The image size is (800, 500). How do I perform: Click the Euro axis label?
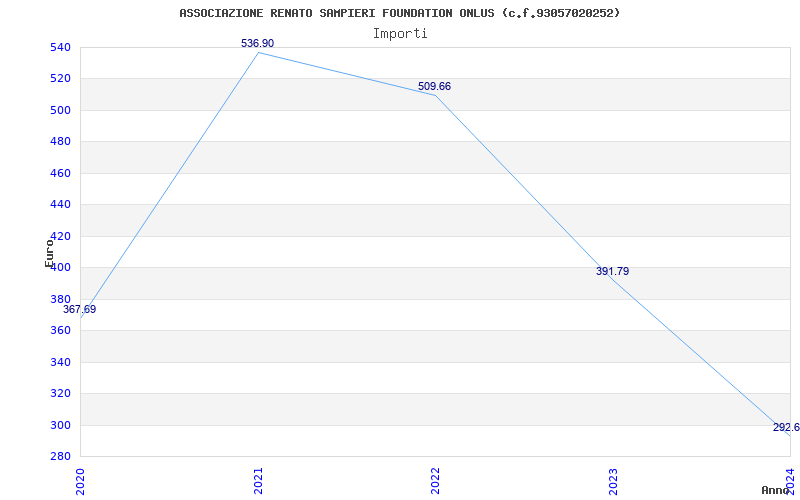[49, 253]
